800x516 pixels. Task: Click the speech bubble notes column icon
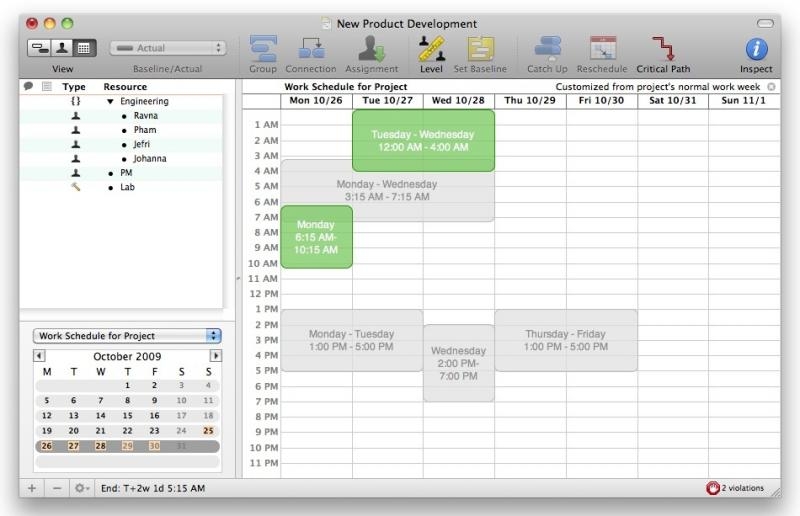click(29, 86)
